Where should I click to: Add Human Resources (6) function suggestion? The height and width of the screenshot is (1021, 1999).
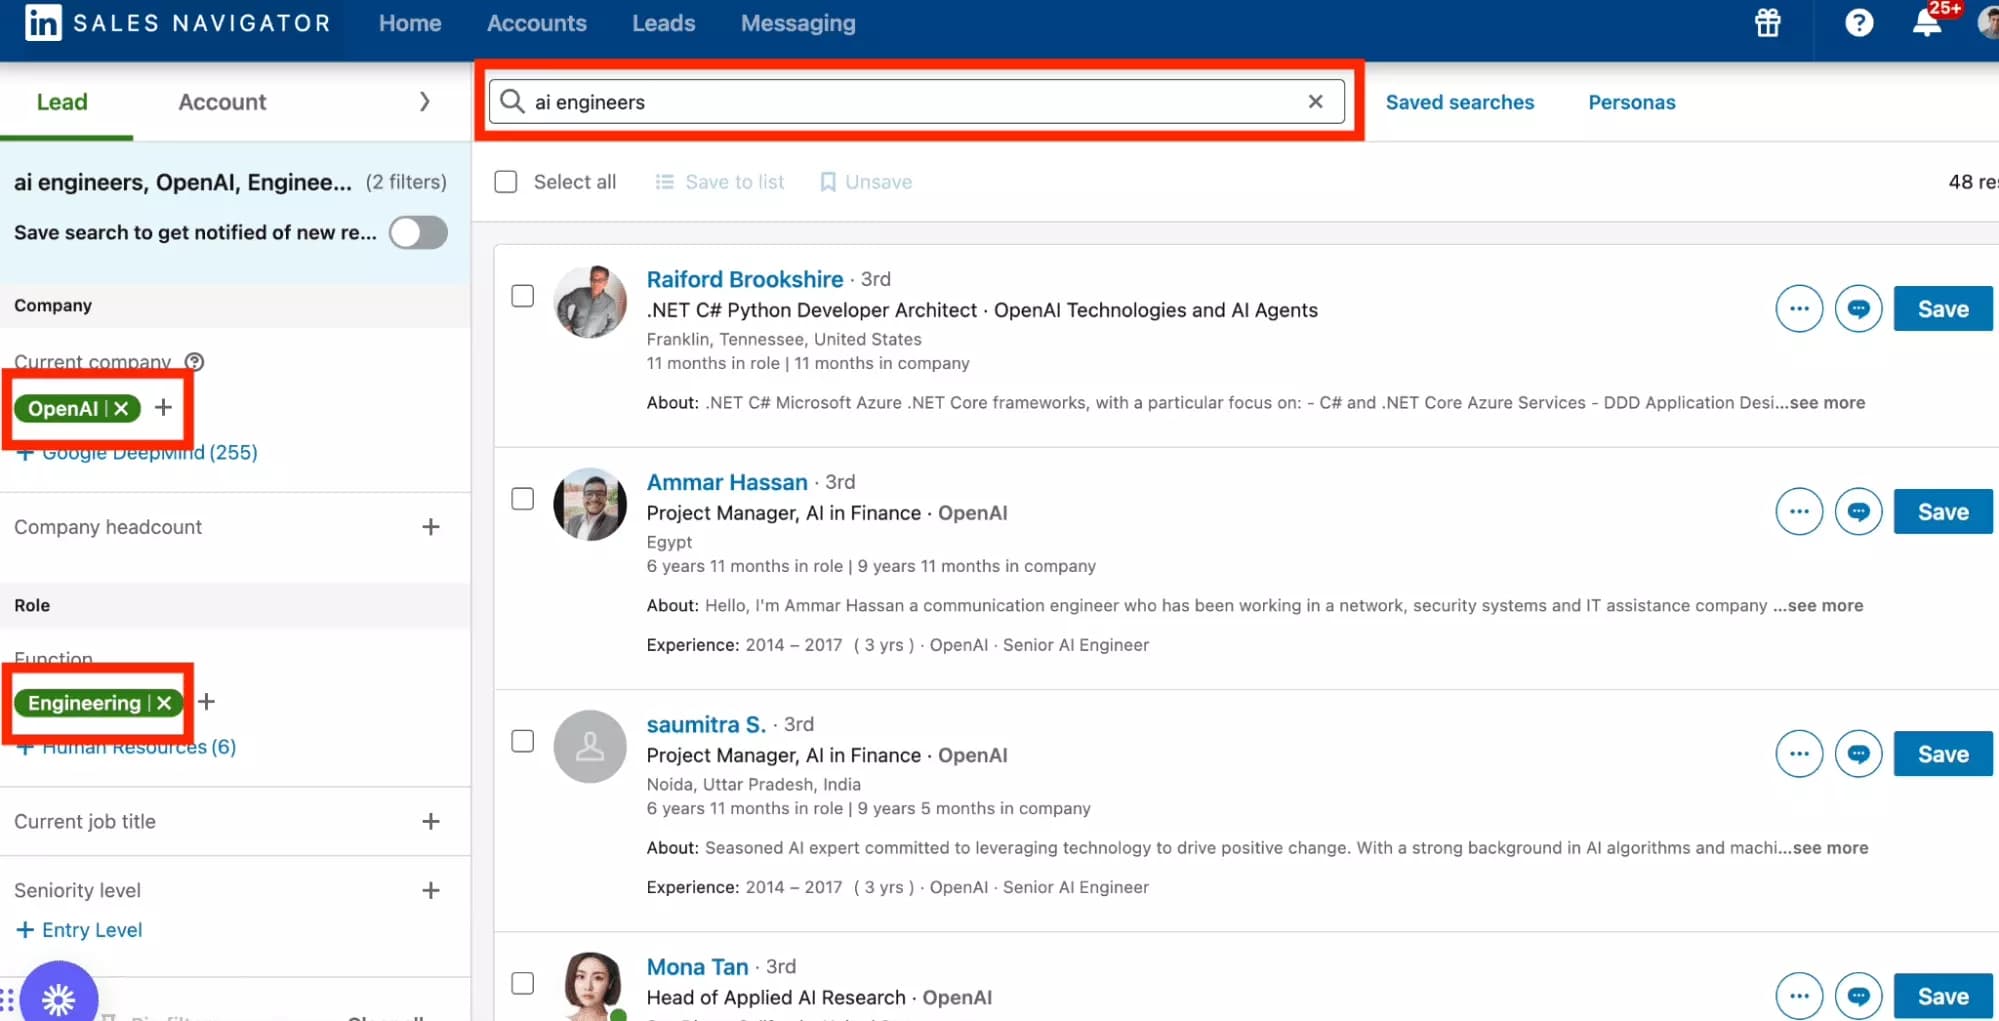pyautogui.click(x=126, y=746)
